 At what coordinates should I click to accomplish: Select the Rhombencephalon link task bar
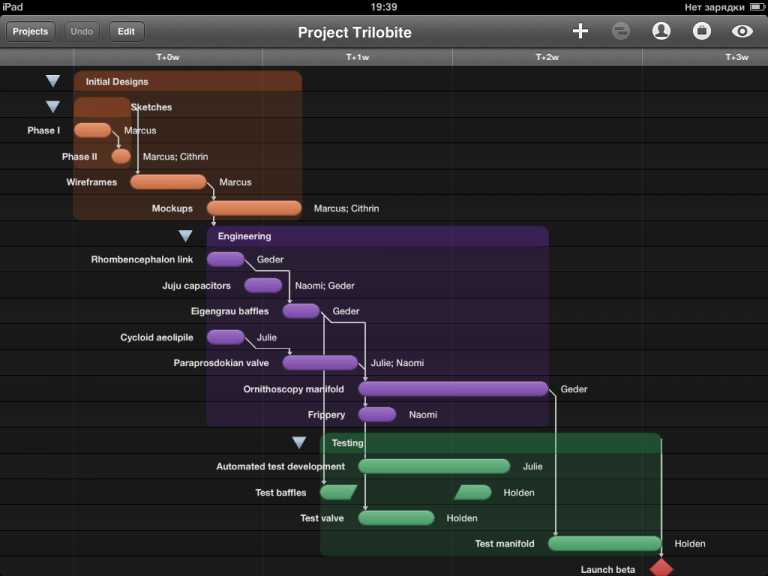(x=225, y=259)
